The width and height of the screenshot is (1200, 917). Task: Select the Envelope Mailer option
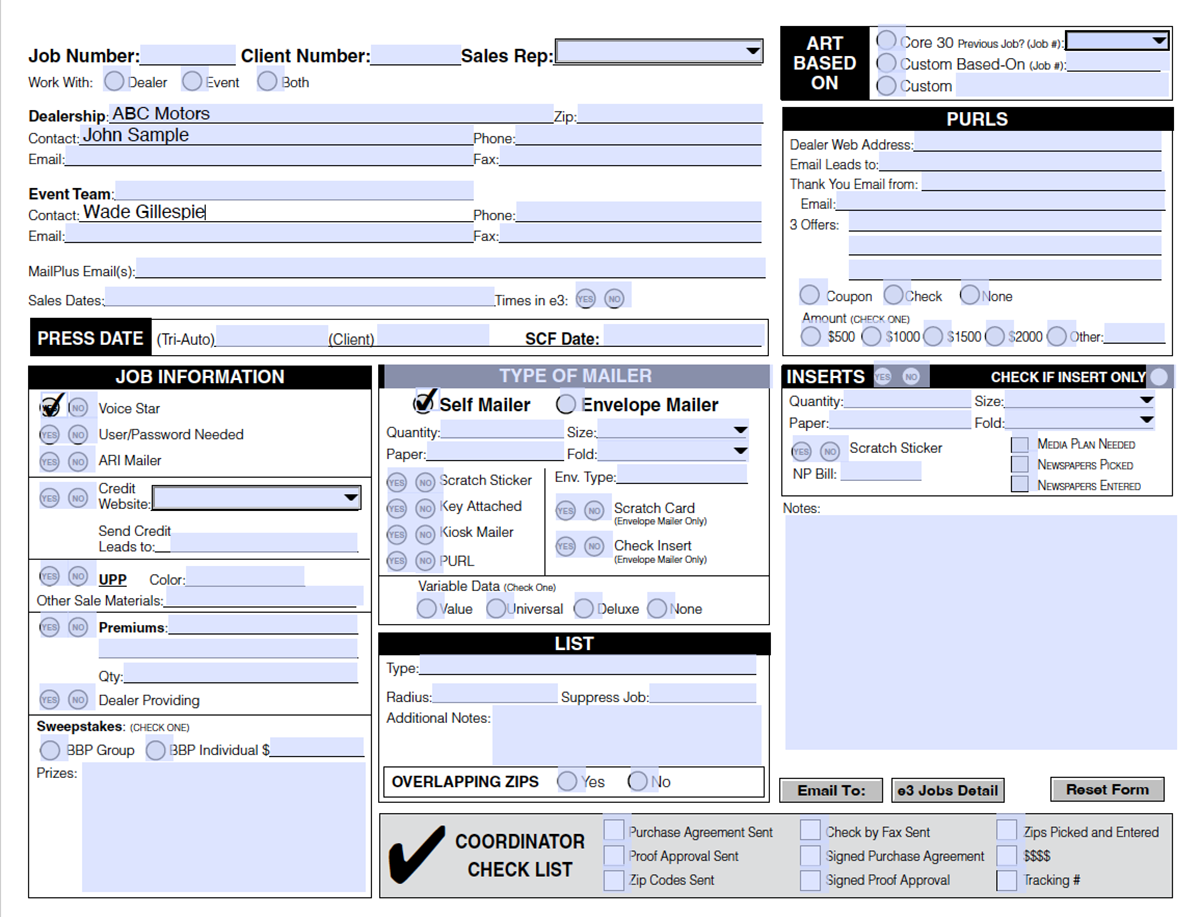[567, 403]
